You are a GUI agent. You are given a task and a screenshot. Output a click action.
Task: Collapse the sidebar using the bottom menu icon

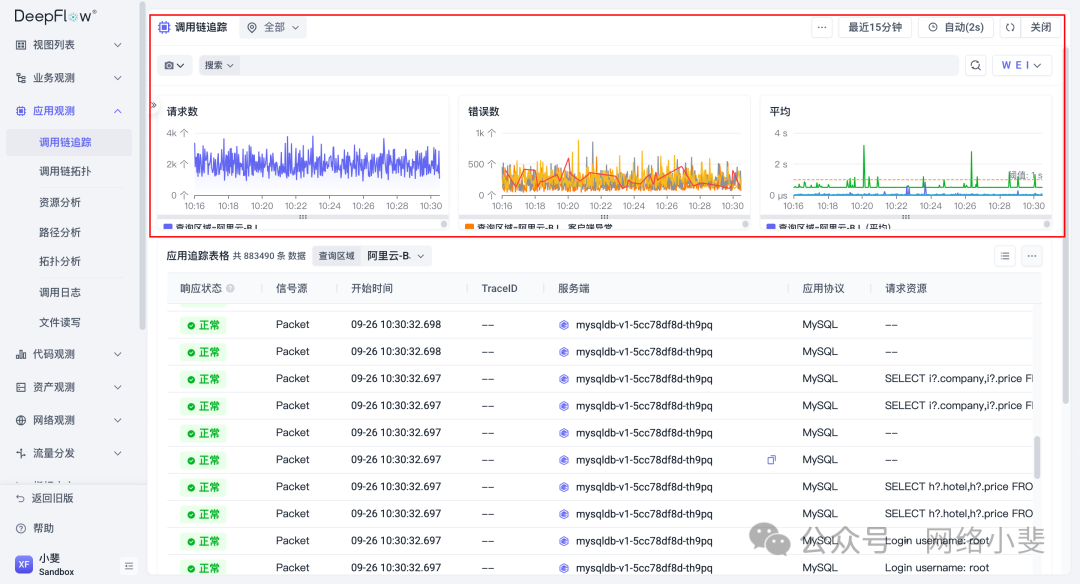(128, 566)
